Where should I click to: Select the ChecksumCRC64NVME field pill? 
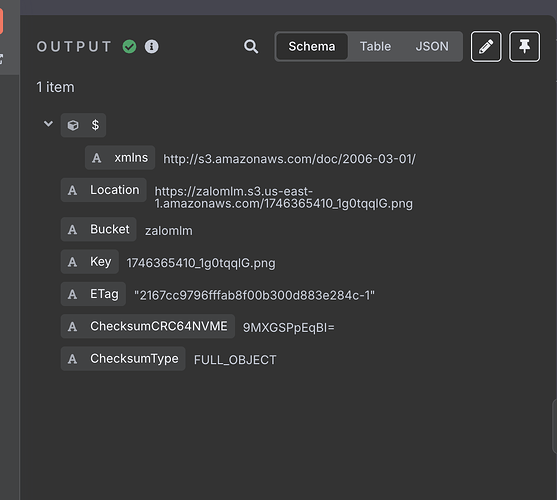tap(148, 326)
